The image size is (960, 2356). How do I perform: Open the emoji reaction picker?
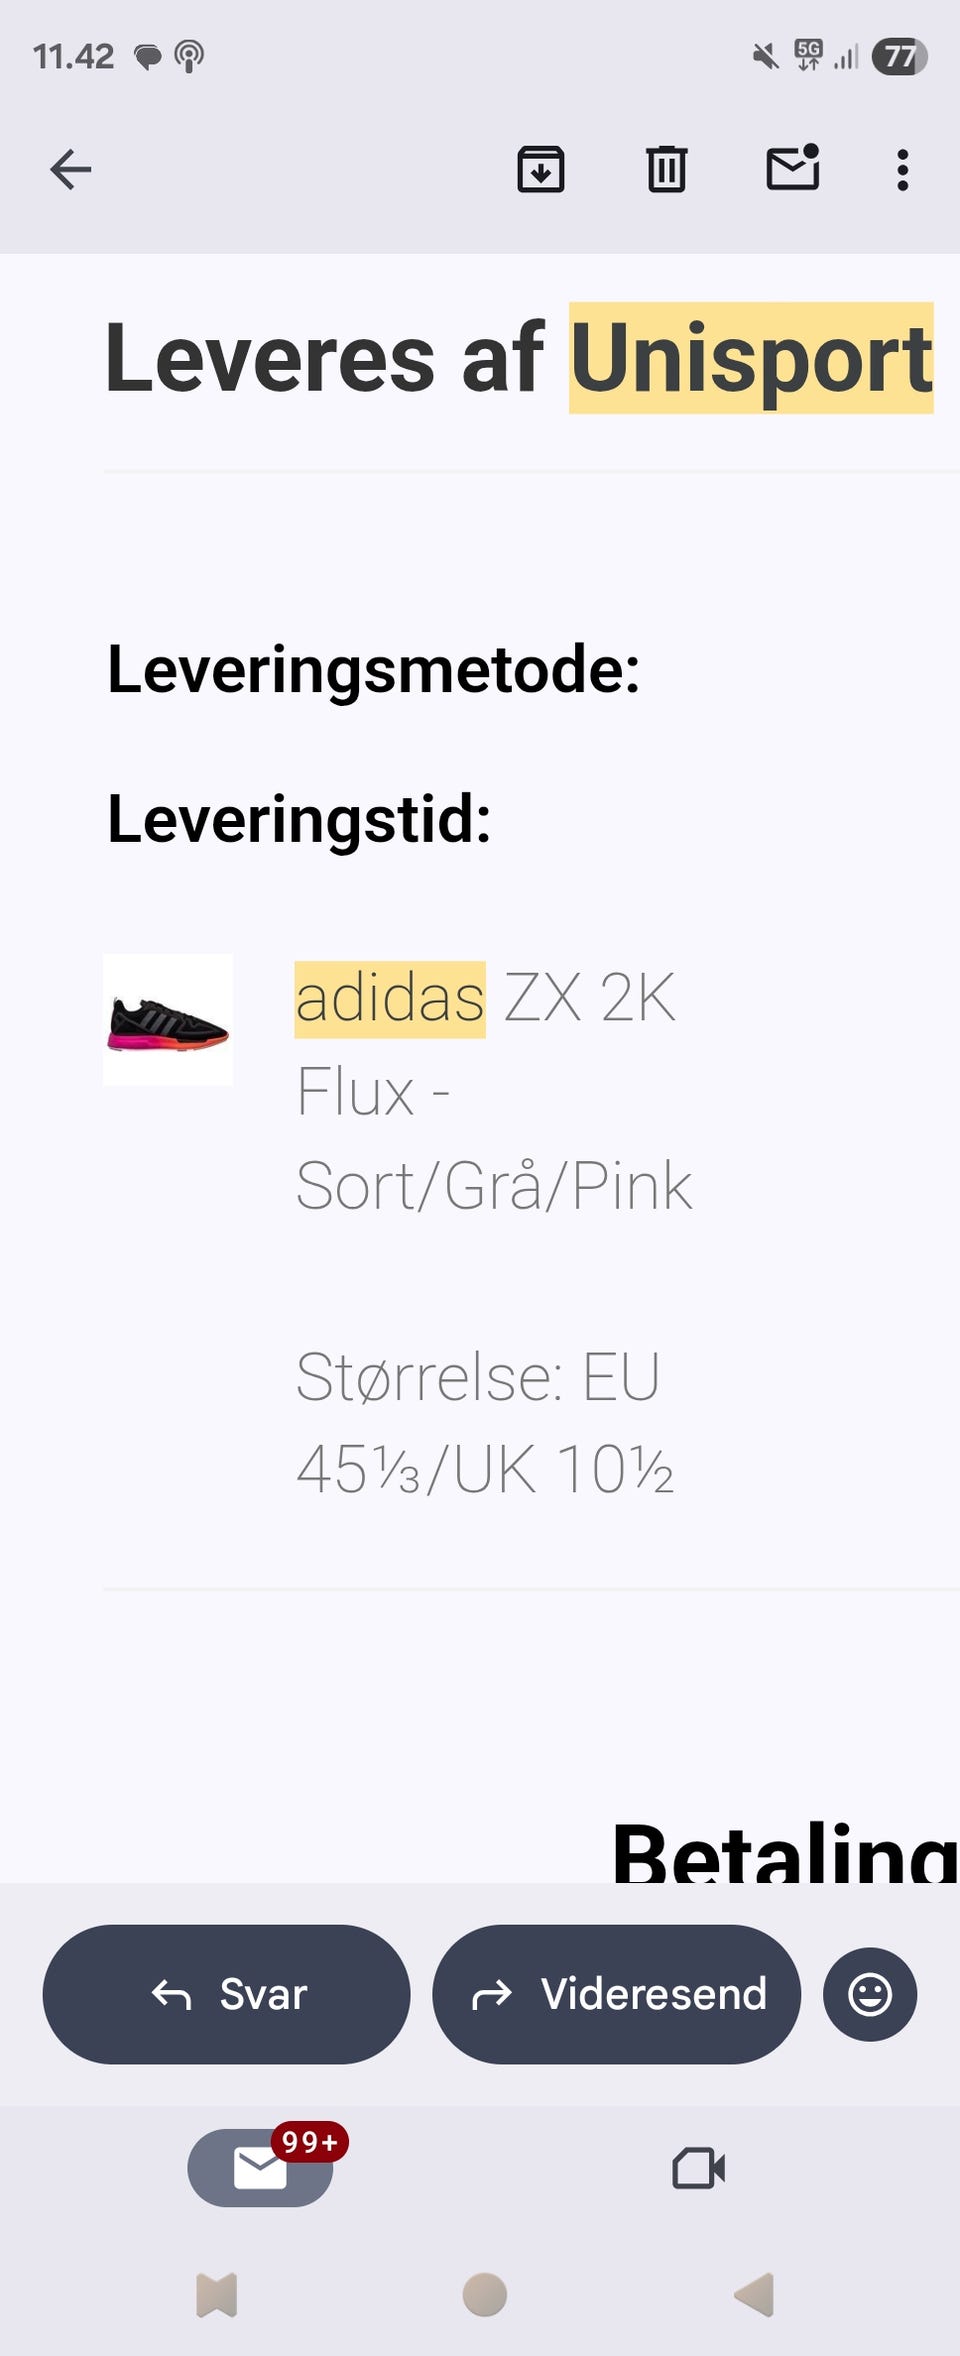click(869, 1994)
